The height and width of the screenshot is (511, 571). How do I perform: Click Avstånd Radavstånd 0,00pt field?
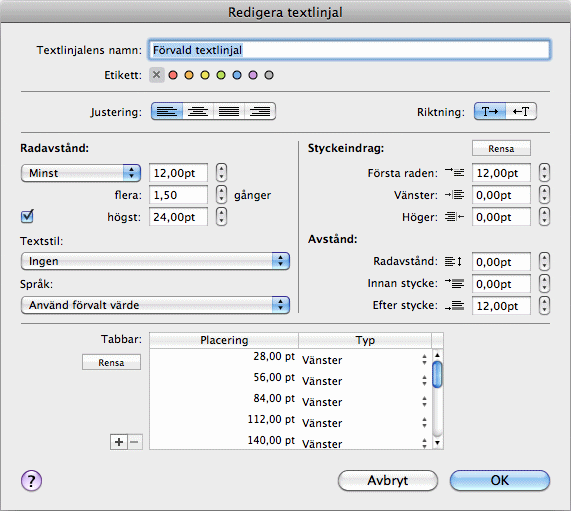coord(501,262)
